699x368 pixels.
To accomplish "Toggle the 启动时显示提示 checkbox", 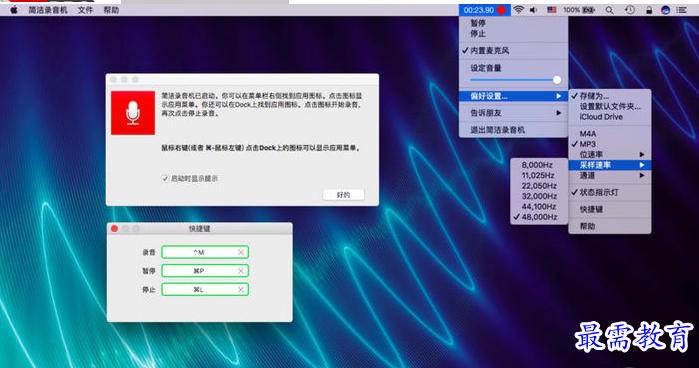I will pos(164,178).
